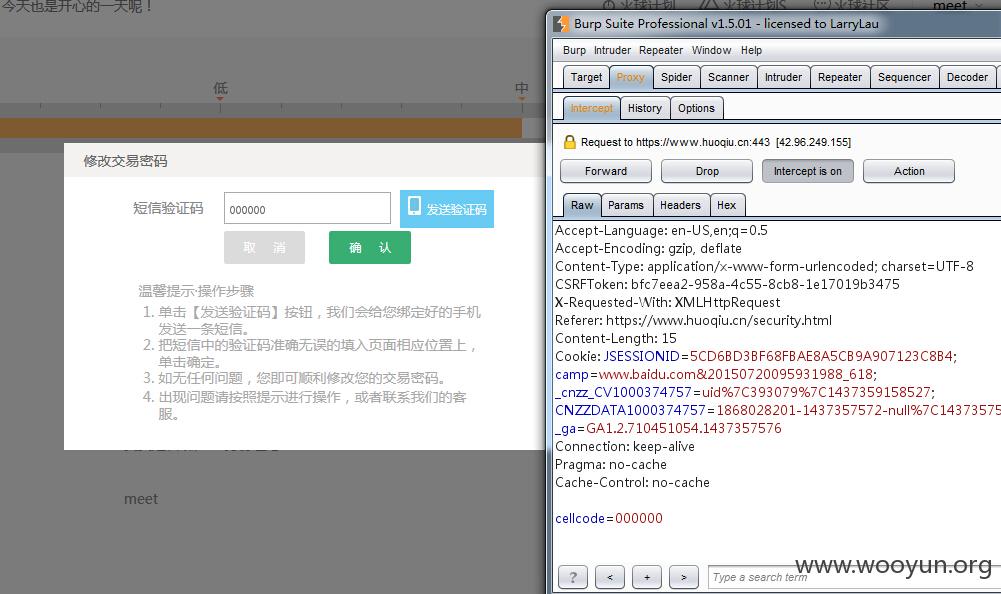Viewport: 1001px width, 594px height.
Task: Click the 修改交易密码 dialog title
Action: 125,161
